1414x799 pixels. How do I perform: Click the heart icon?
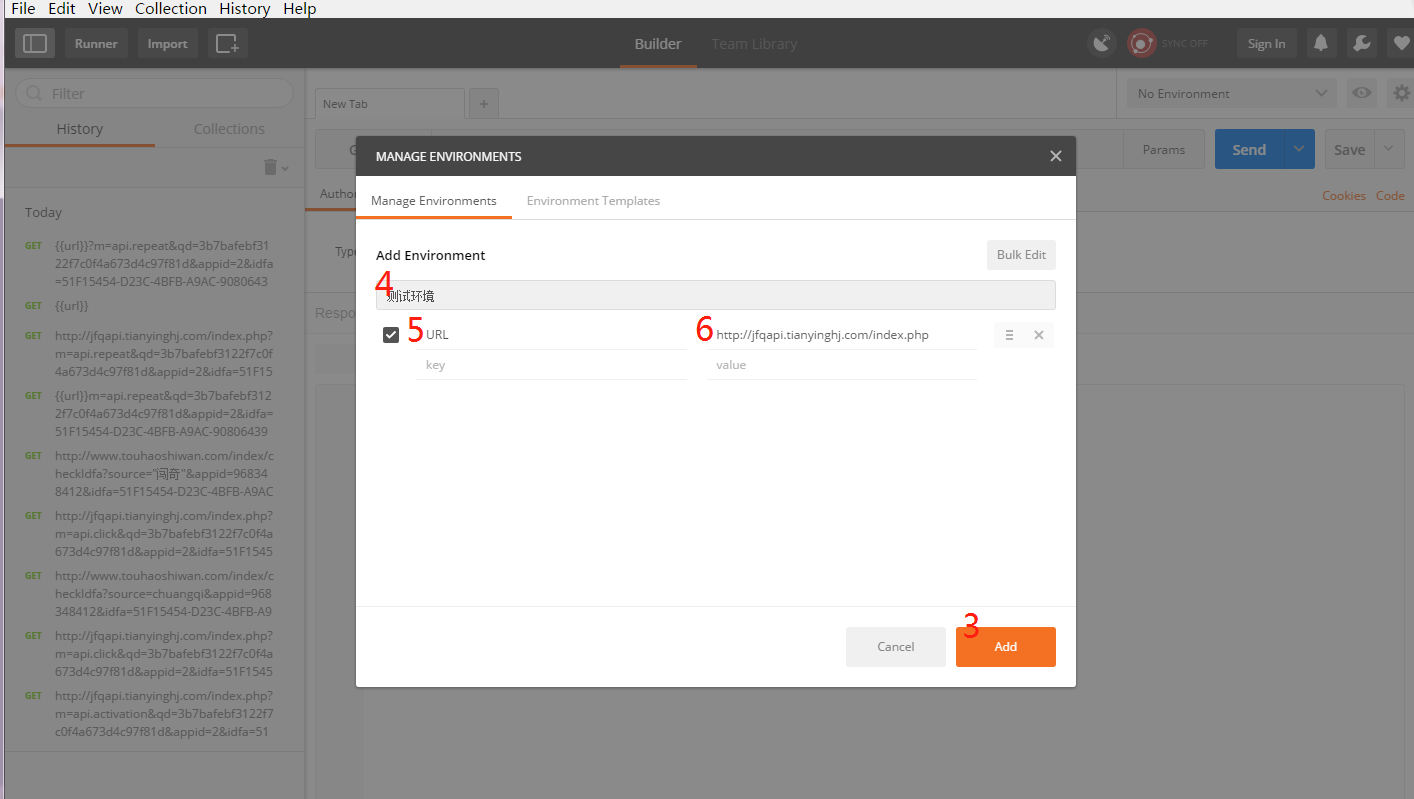(x=1400, y=43)
